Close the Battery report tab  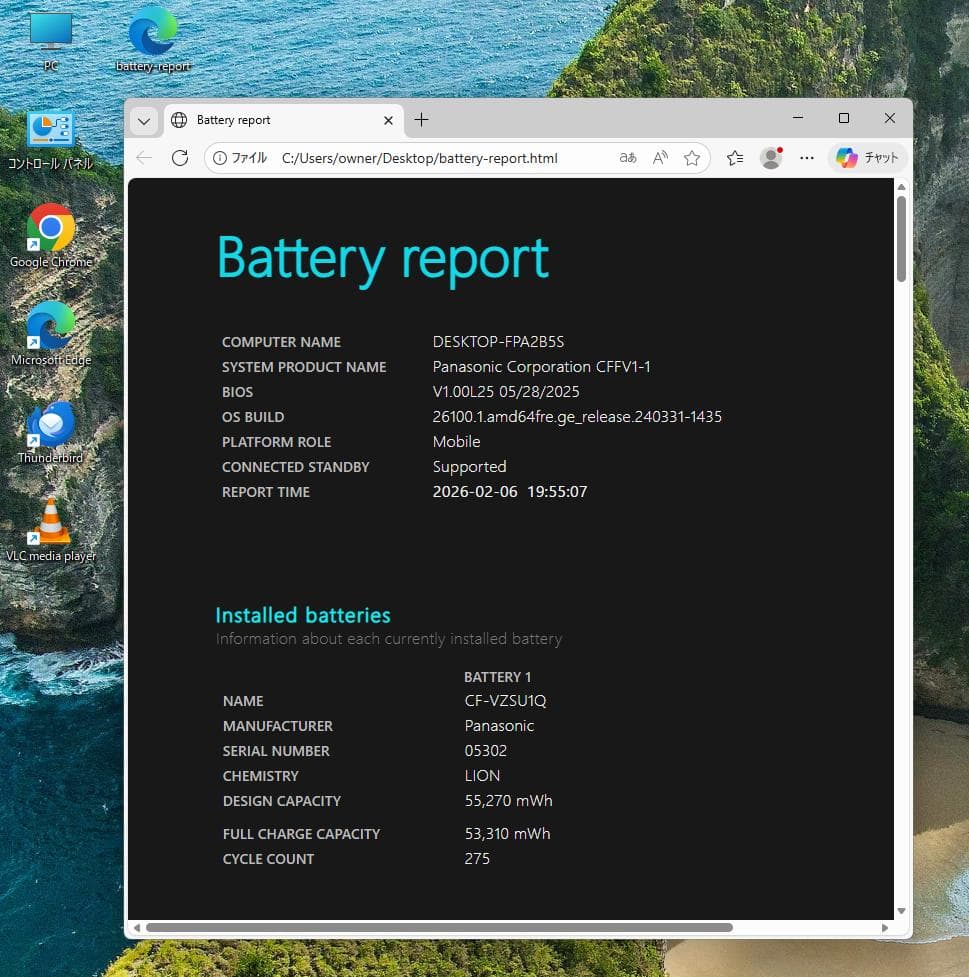pyautogui.click(x=388, y=120)
